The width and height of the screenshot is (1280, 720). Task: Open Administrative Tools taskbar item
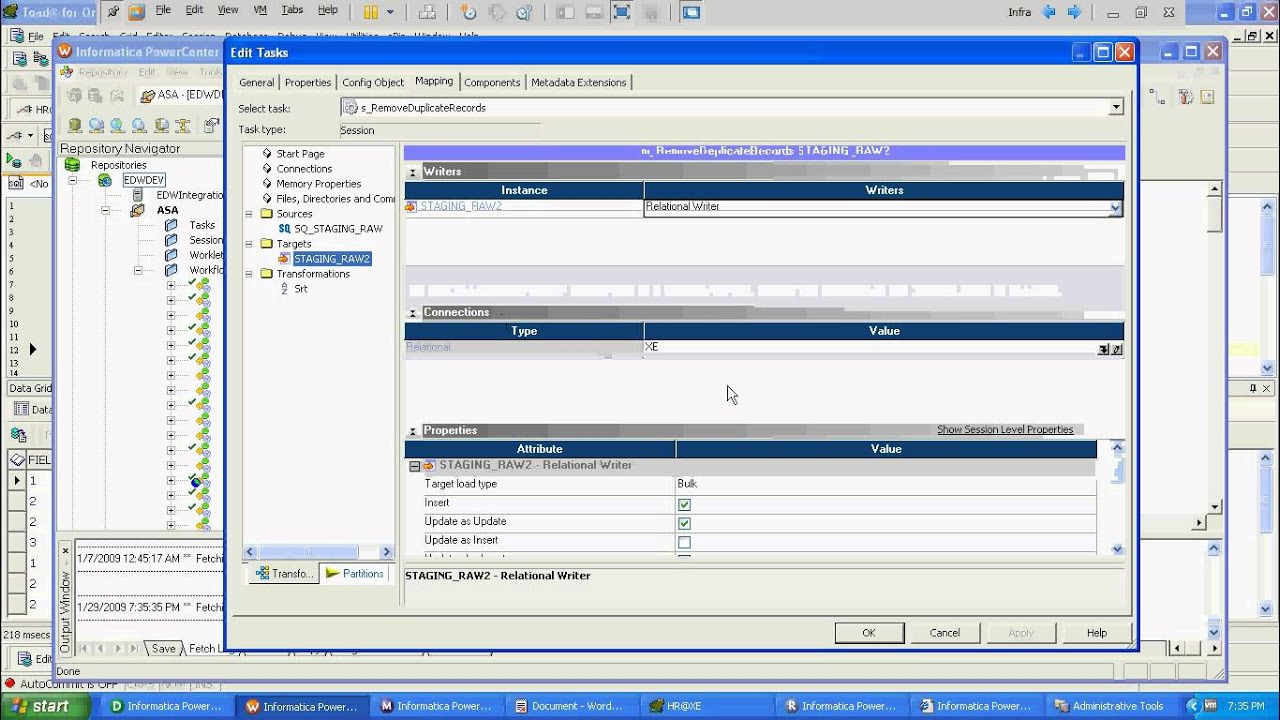pos(1109,706)
